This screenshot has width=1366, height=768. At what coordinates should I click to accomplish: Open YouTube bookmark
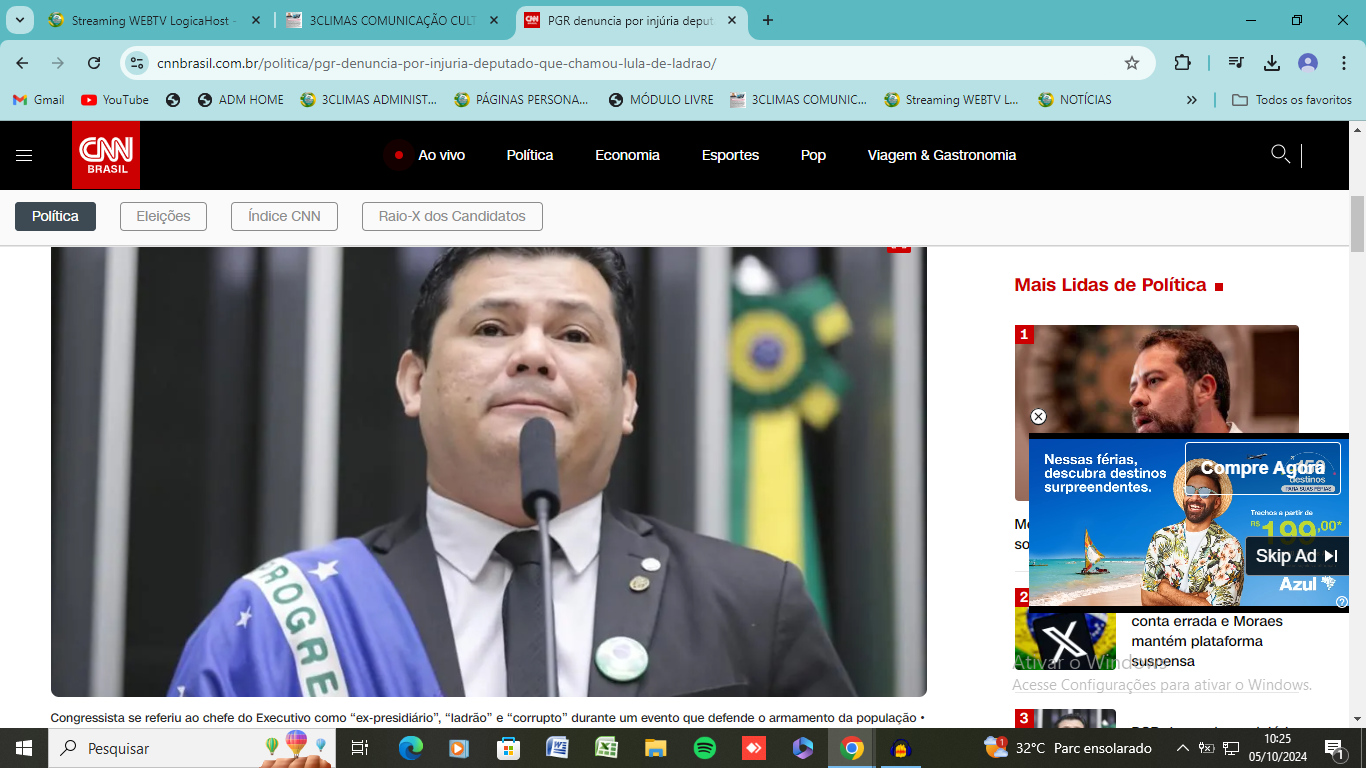click(x=115, y=100)
